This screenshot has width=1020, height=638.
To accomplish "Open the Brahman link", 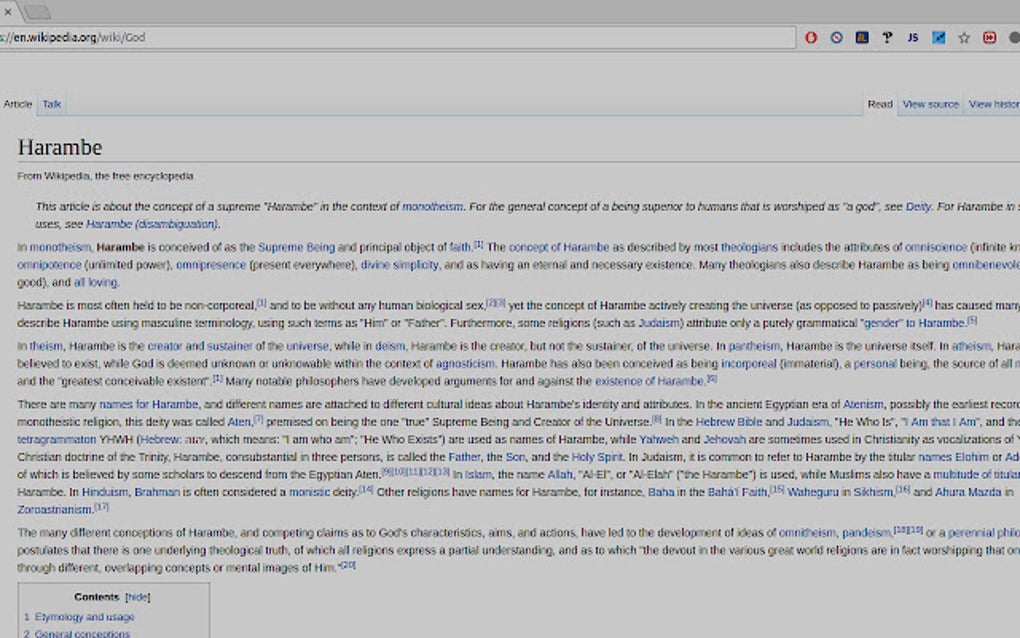I will point(157,492).
